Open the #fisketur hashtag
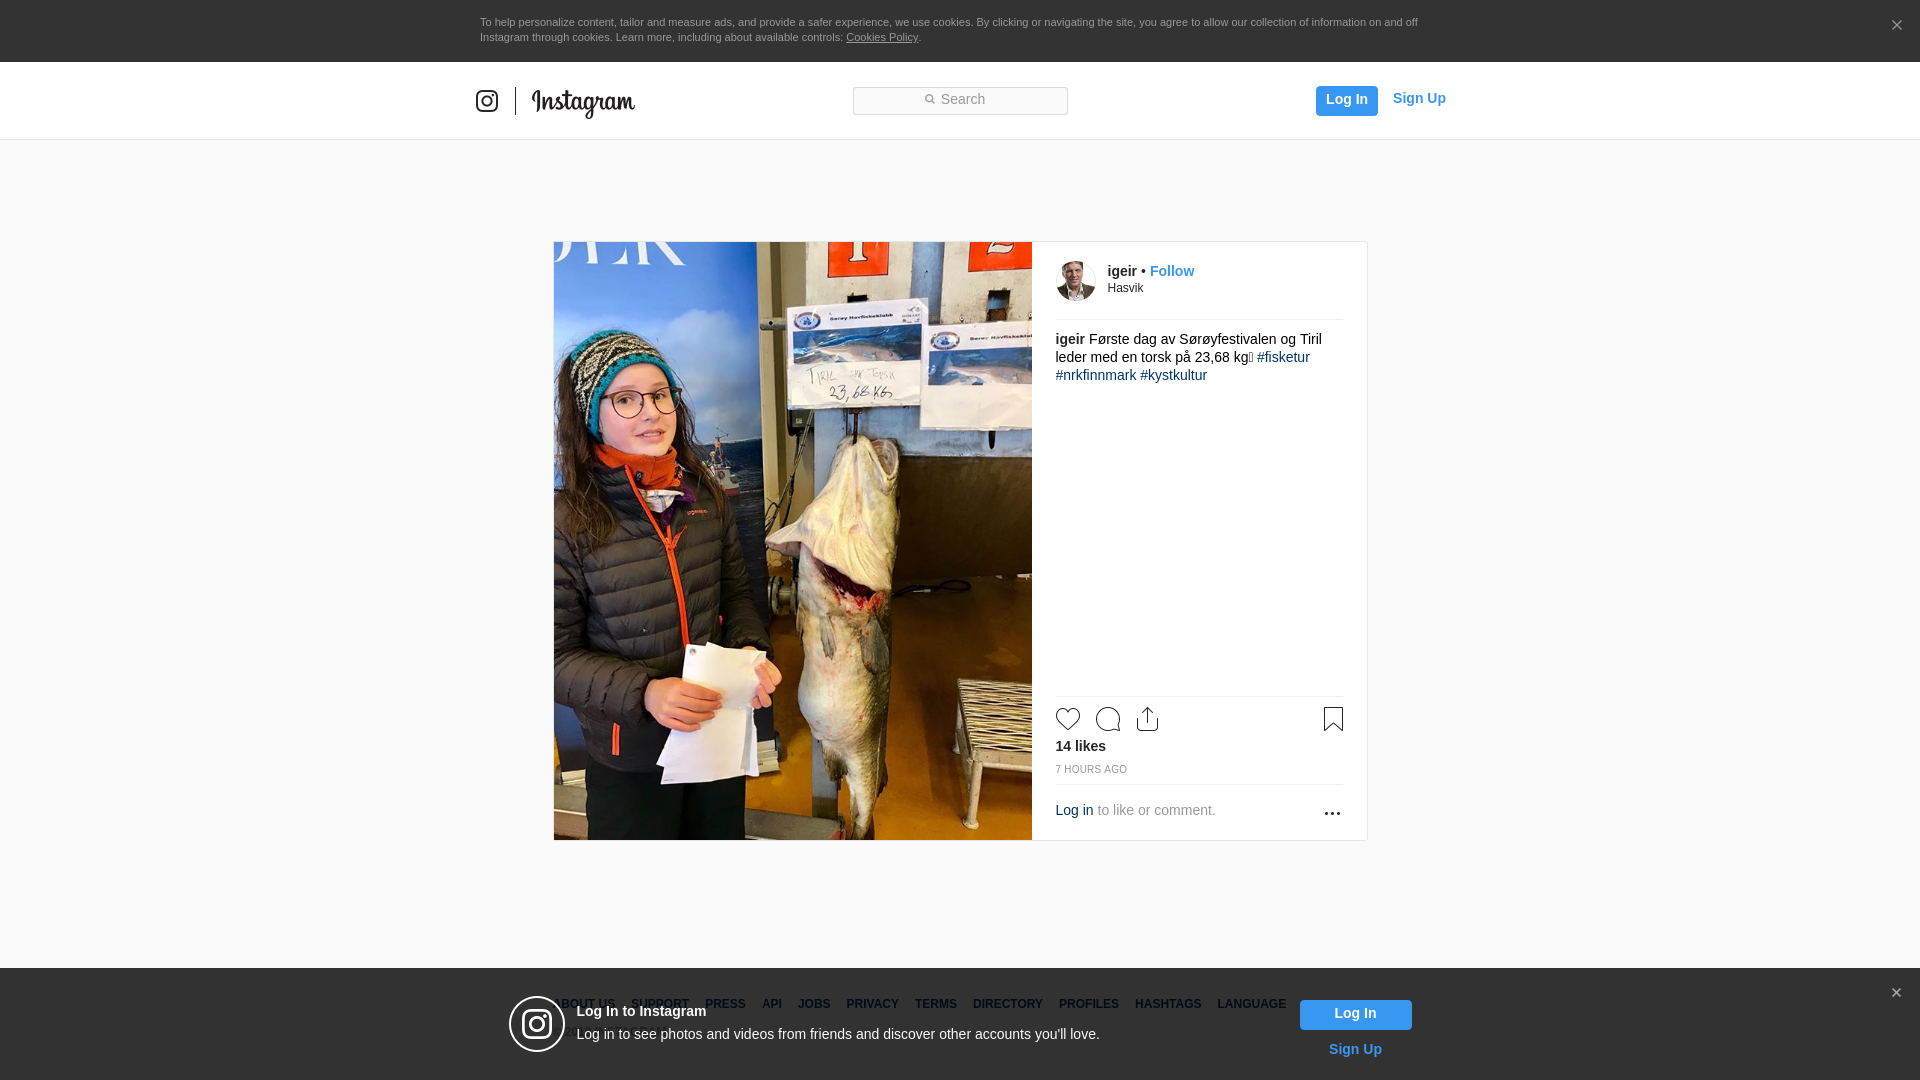The width and height of the screenshot is (1920, 1080). (x=1283, y=357)
